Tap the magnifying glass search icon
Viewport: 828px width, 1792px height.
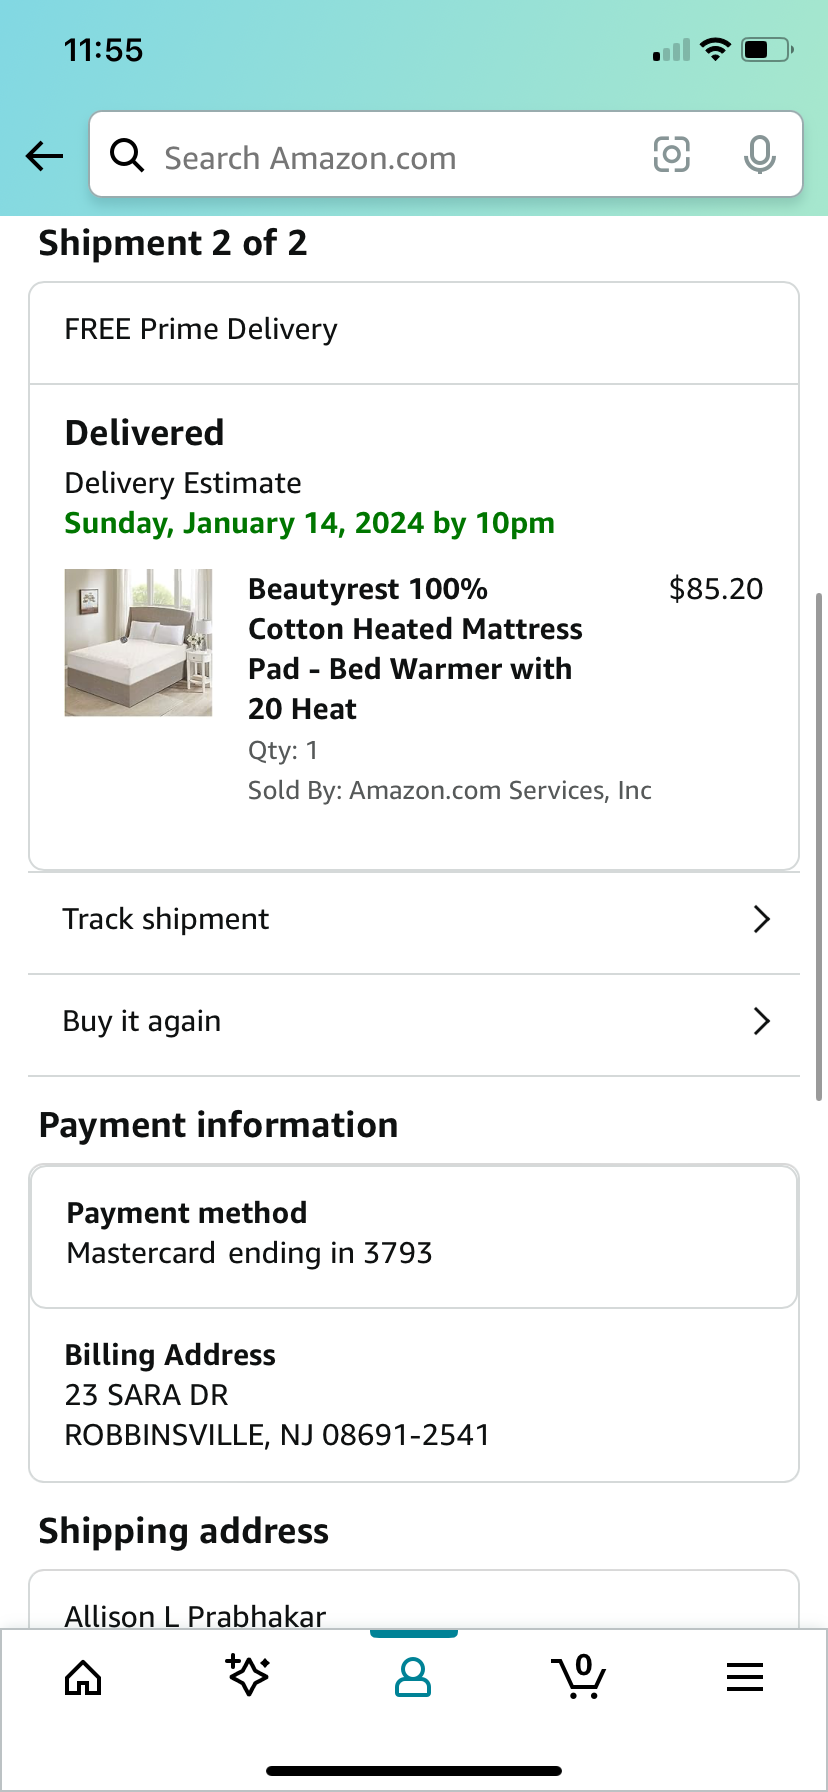pos(127,155)
